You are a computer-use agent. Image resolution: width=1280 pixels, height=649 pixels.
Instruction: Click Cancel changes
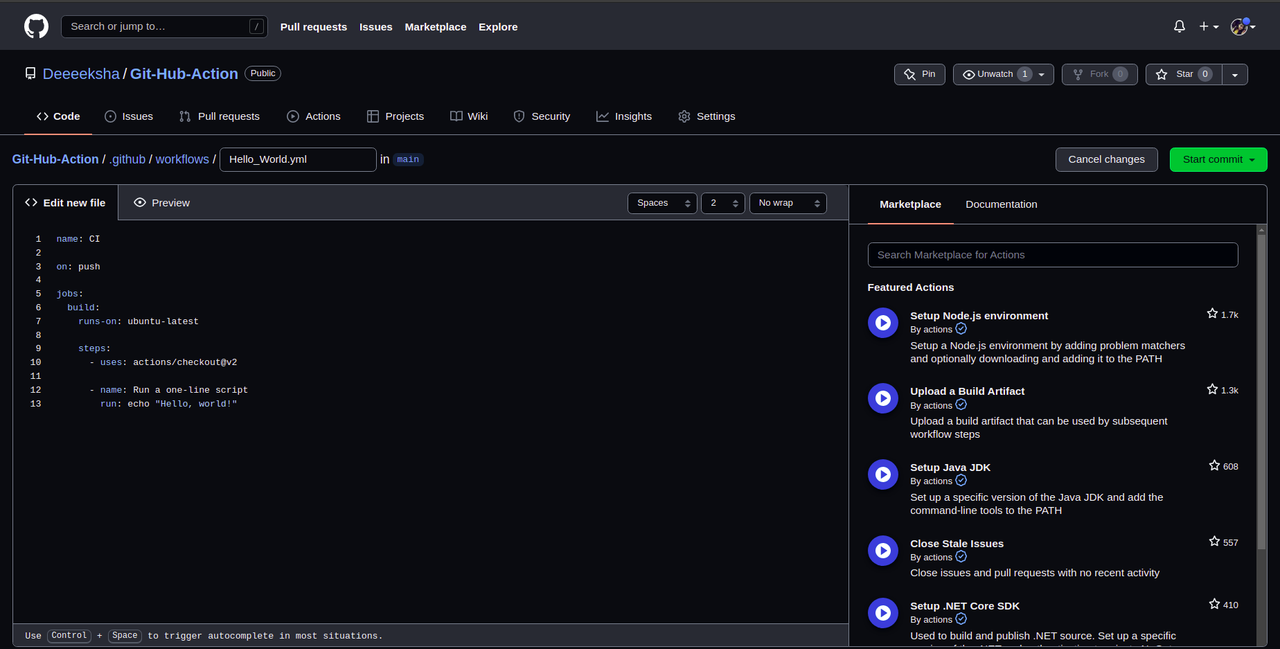[x=1106, y=159]
